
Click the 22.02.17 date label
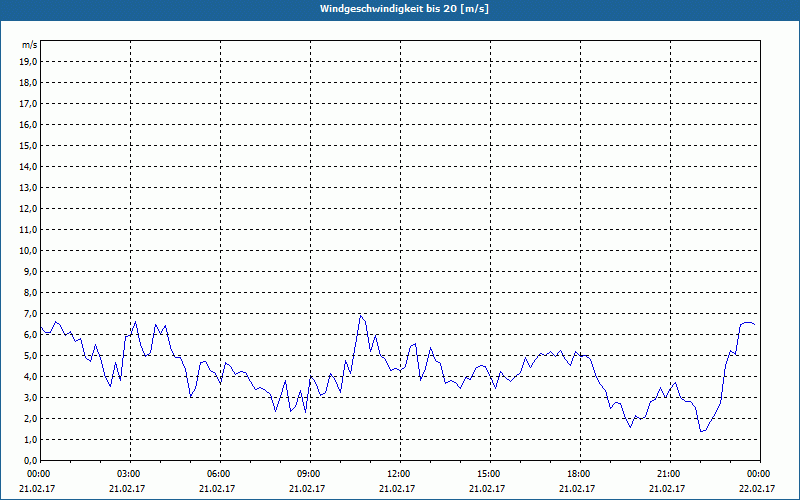tap(757, 488)
